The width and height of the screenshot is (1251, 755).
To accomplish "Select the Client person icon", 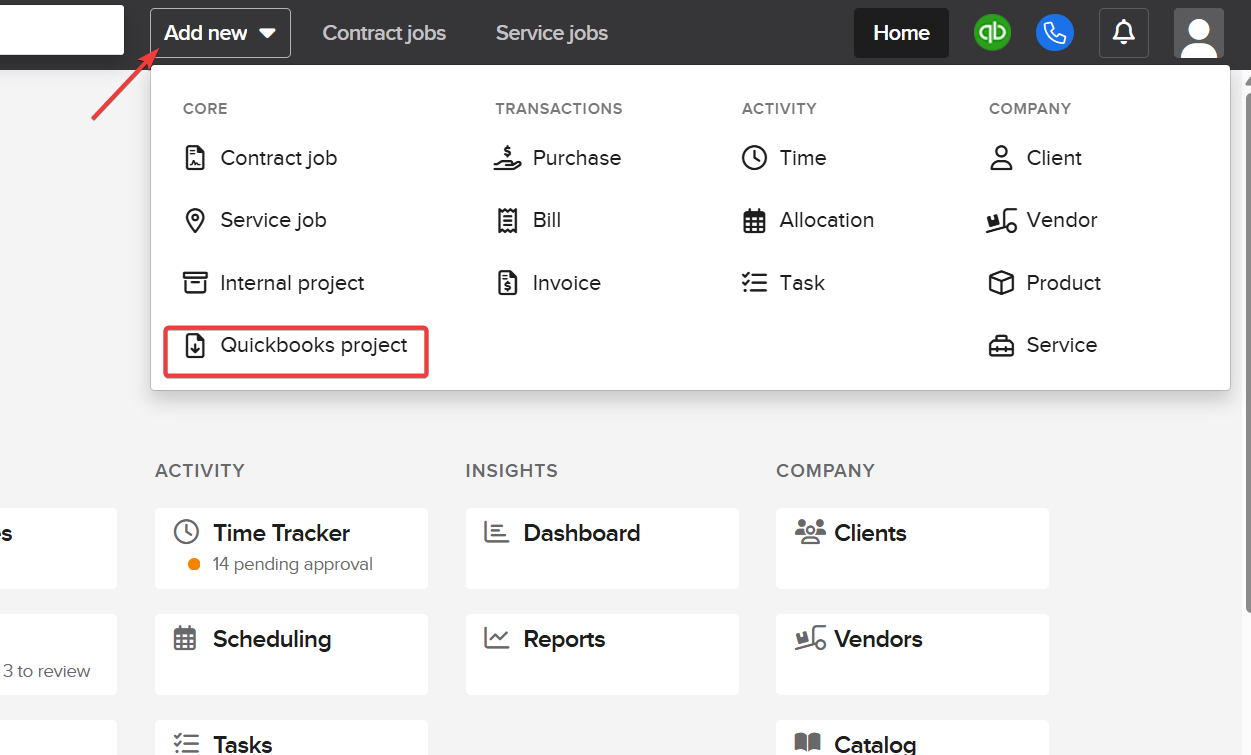I will coord(1001,157).
